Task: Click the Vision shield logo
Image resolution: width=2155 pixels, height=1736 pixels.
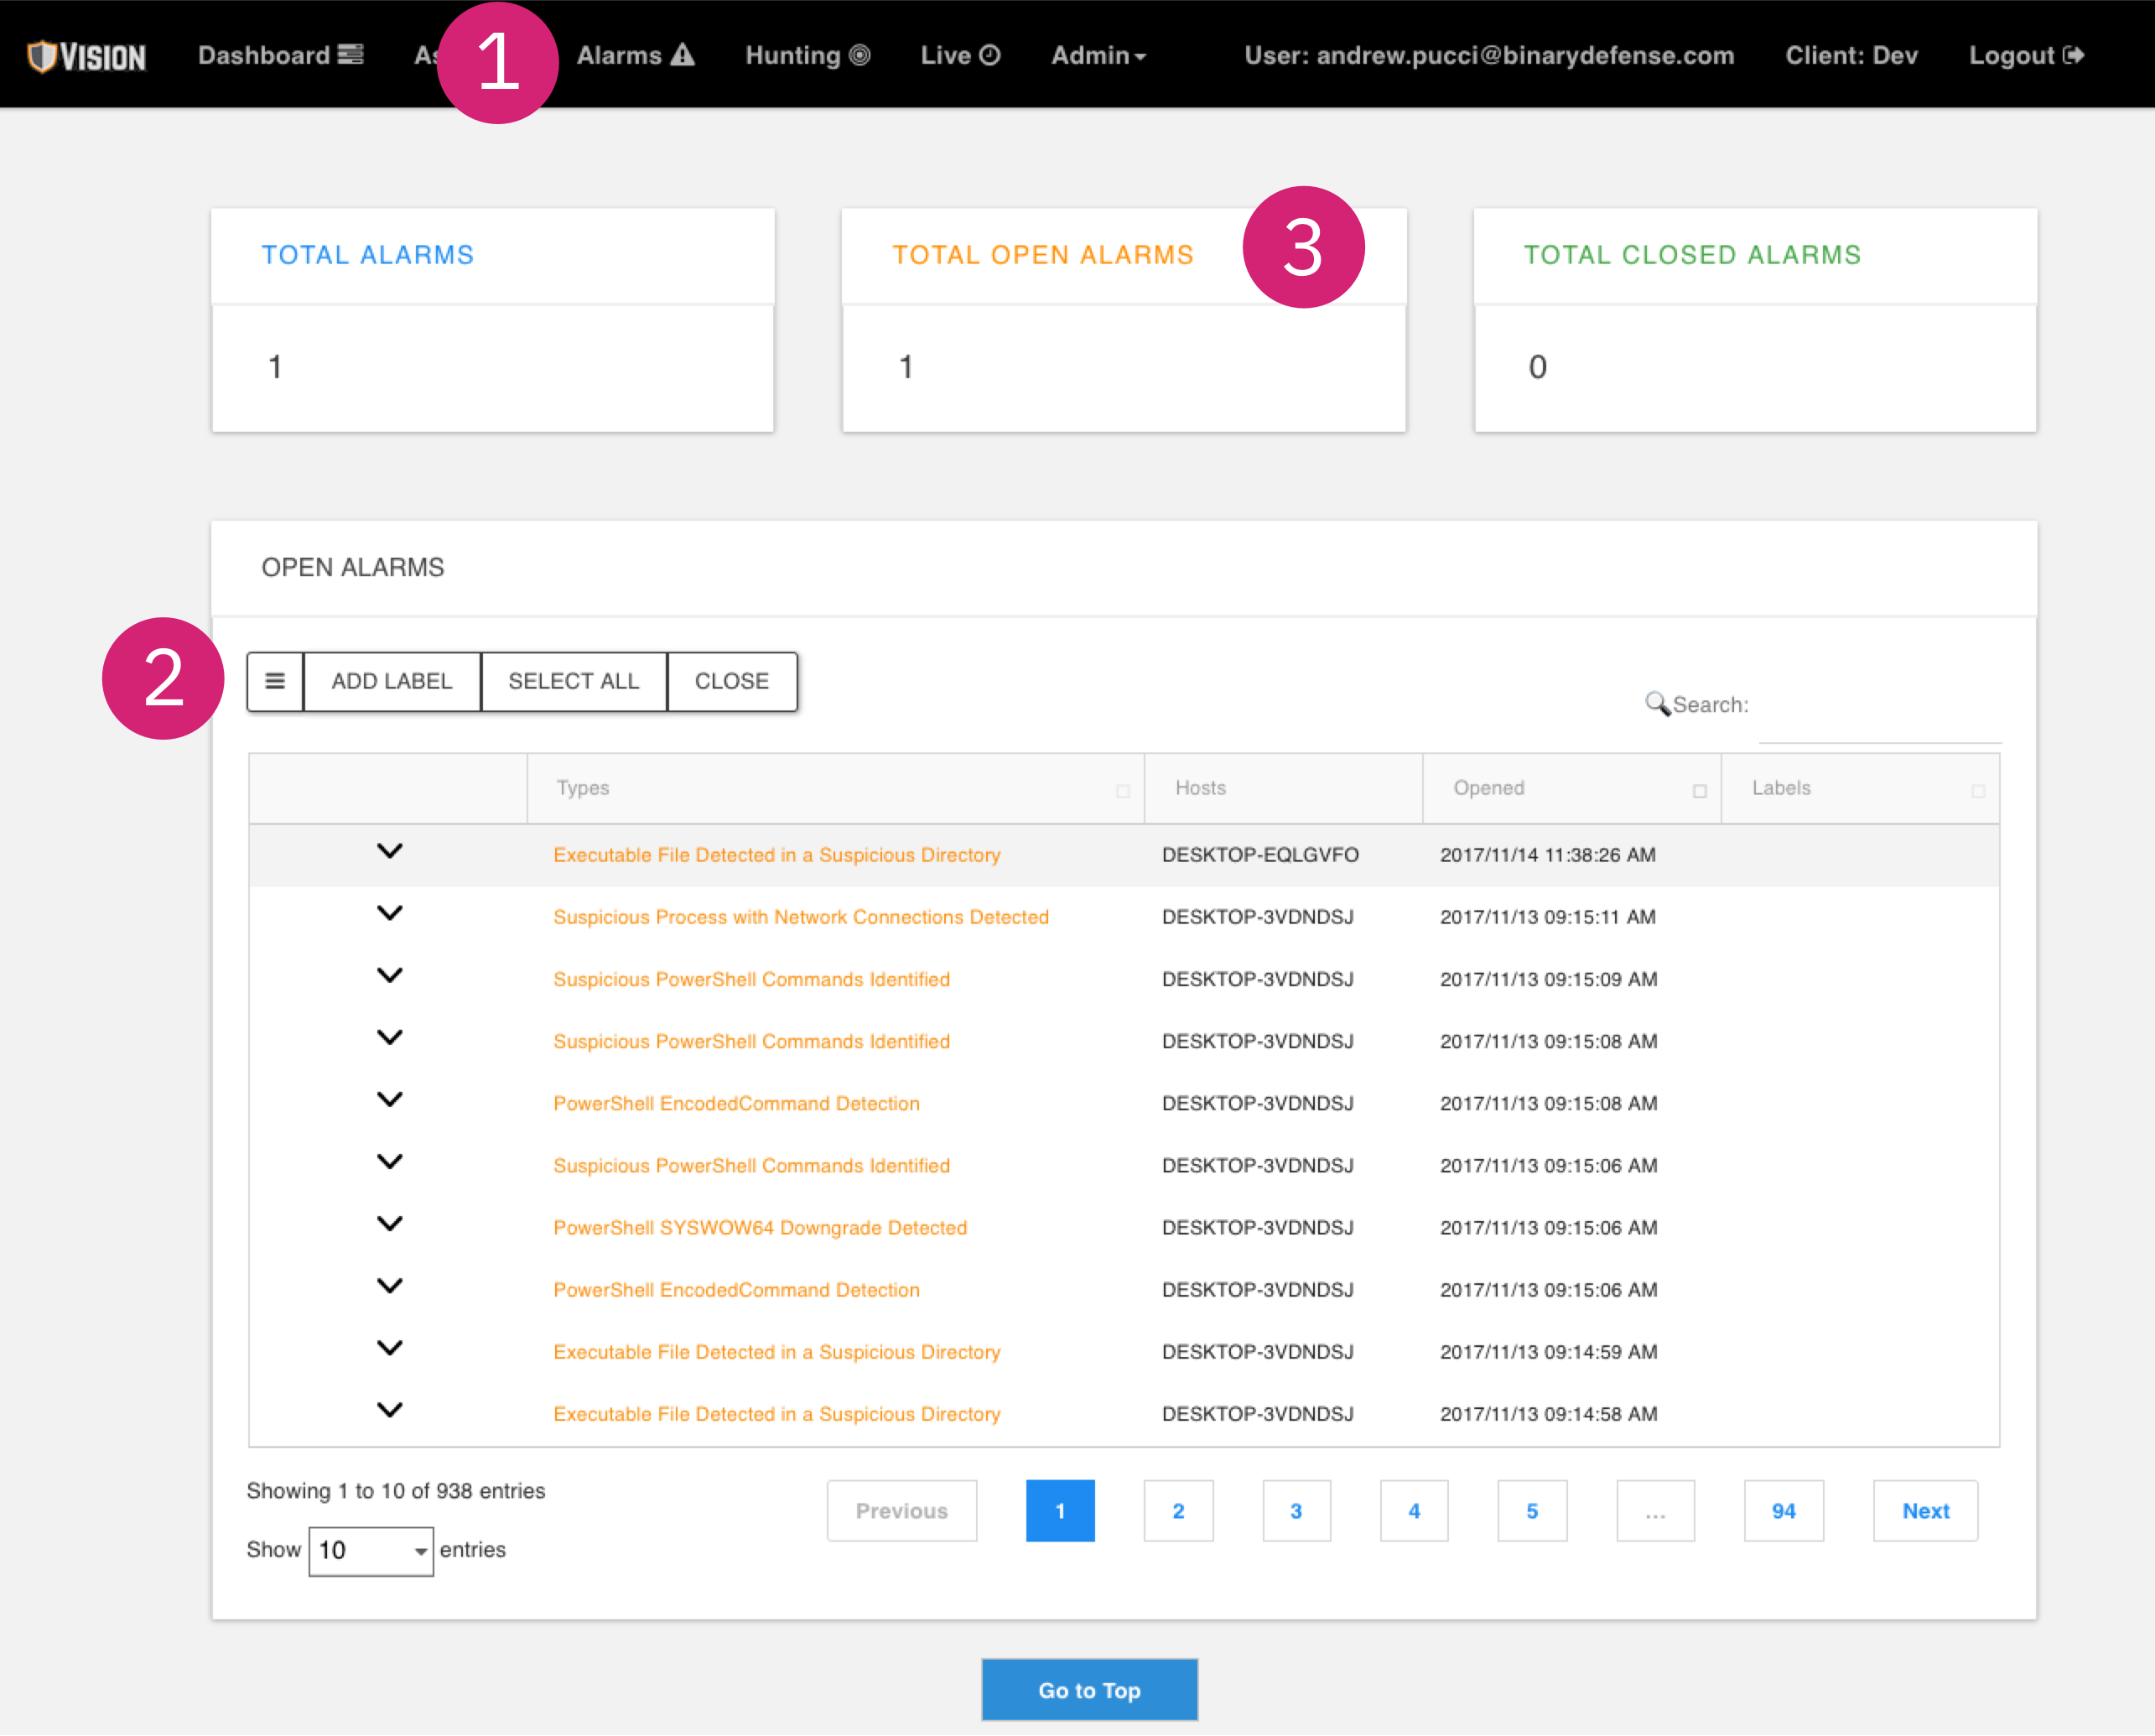Action: pyautogui.click(x=87, y=56)
